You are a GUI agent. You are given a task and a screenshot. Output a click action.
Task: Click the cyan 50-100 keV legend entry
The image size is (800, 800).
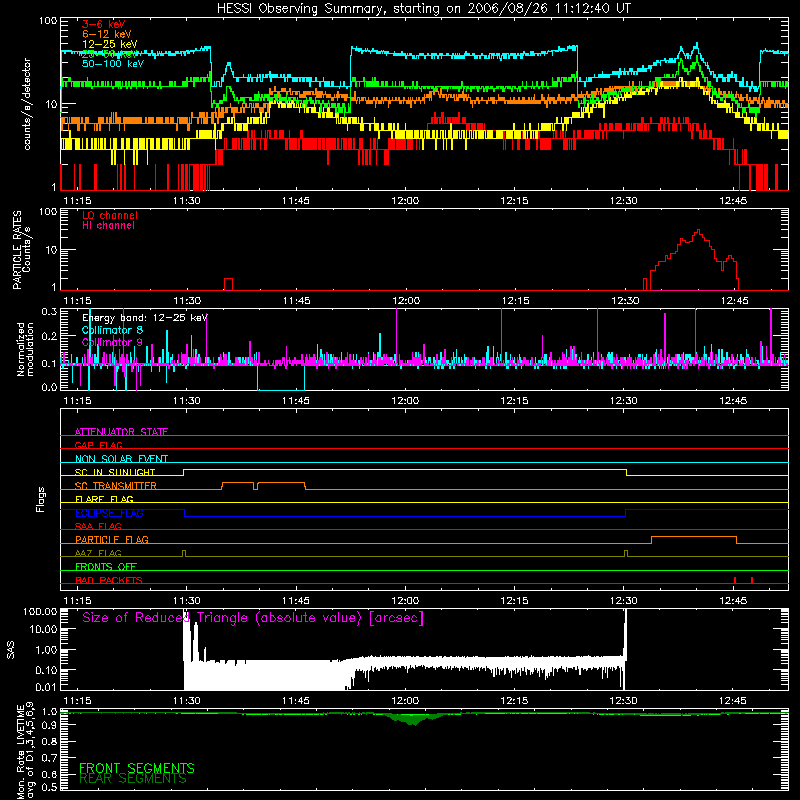[x=113, y=64]
